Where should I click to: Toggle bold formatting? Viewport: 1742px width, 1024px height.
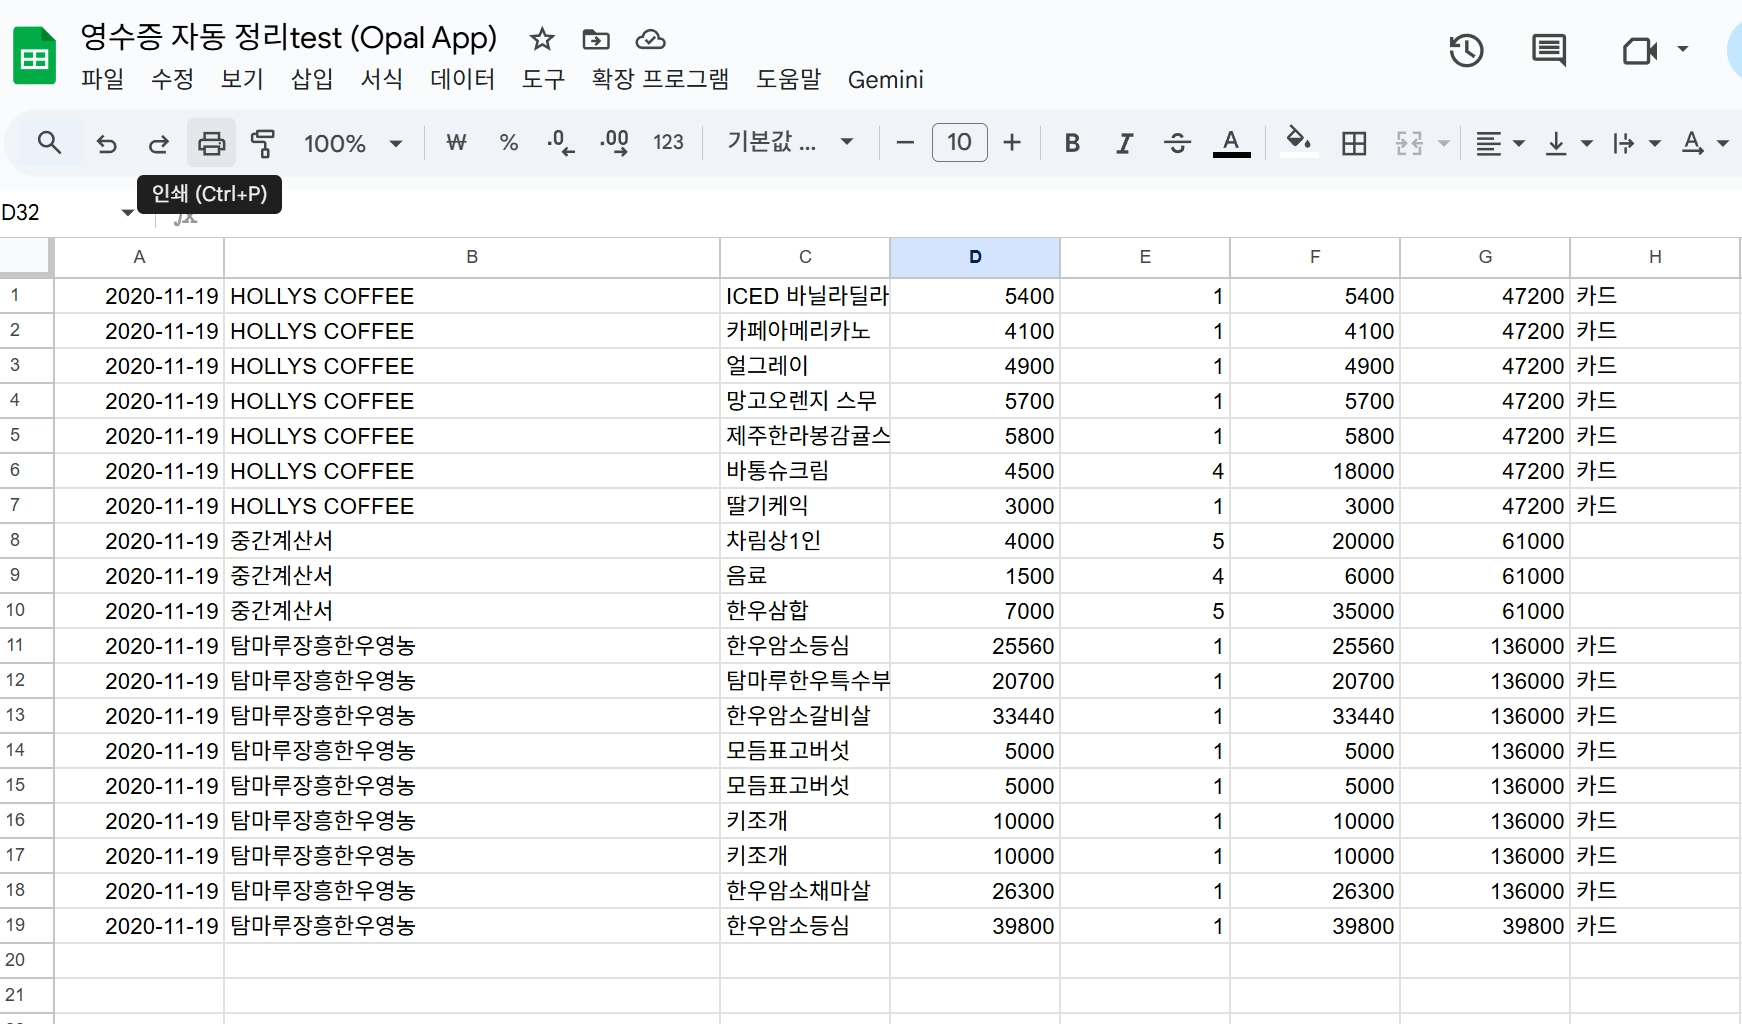coord(1072,143)
